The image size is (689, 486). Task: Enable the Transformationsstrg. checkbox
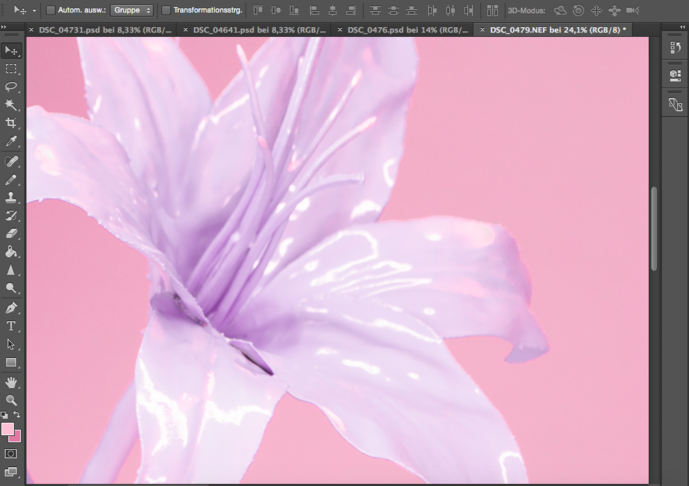[166, 10]
